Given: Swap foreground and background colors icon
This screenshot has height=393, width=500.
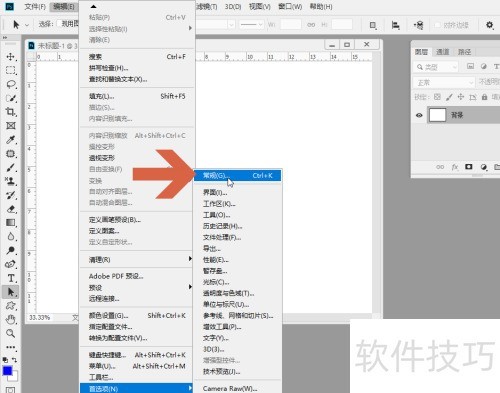Looking at the screenshot, I should (14, 360).
